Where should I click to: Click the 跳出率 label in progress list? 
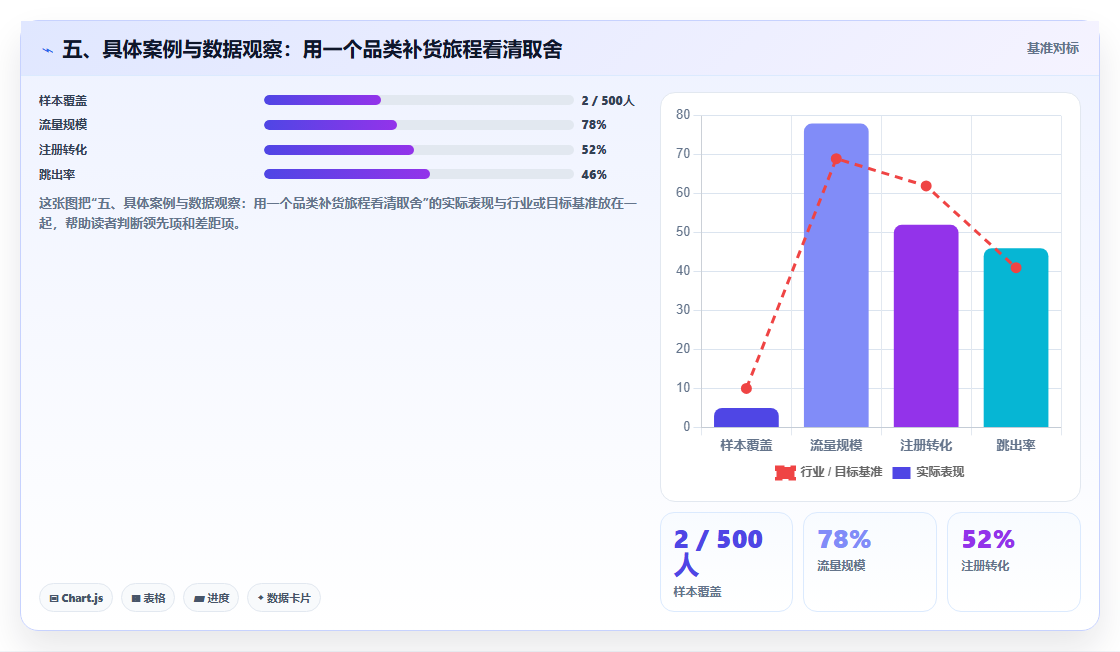tap(57, 175)
